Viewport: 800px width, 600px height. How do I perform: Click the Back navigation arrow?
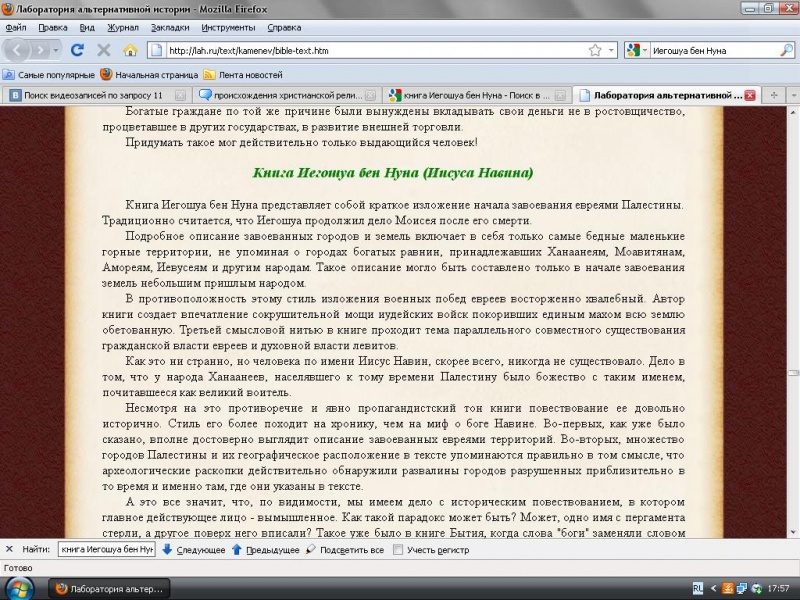(x=18, y=49)
